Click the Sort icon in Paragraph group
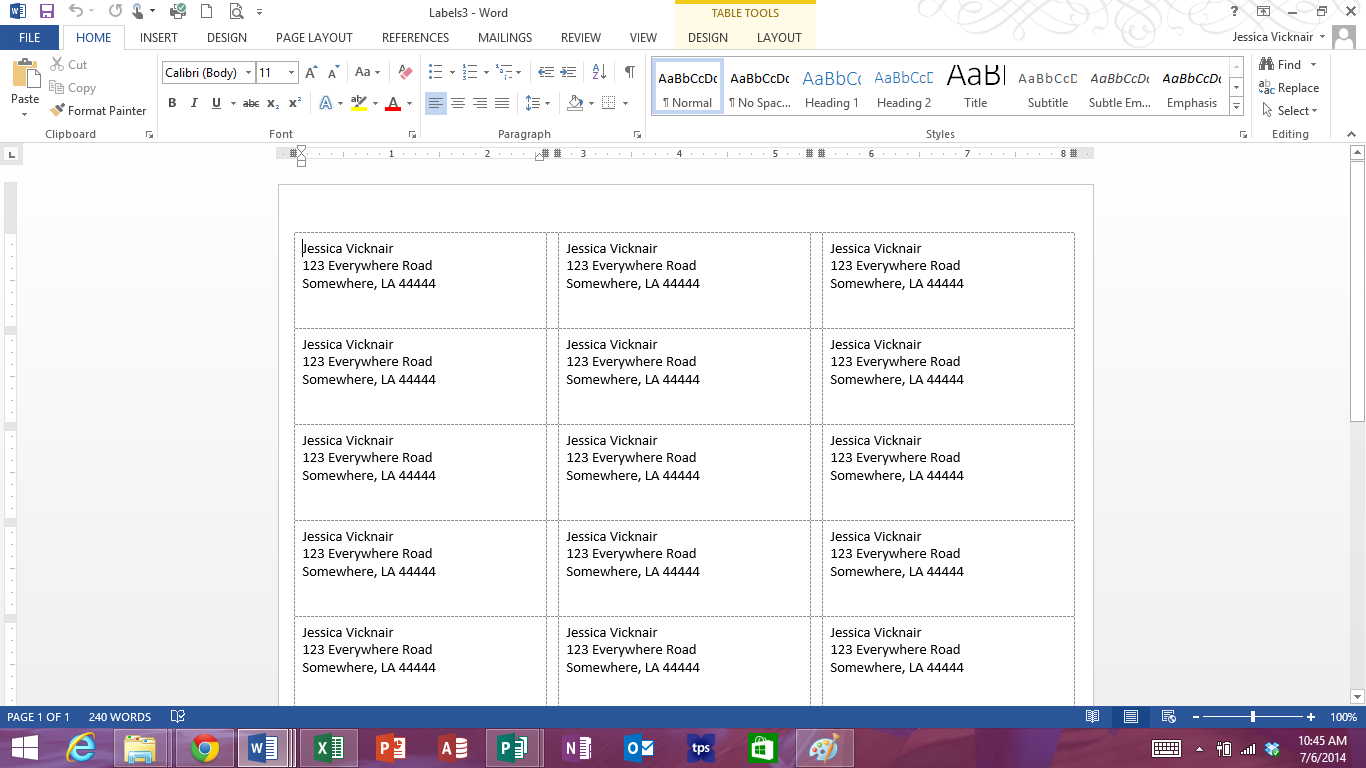The width and height of the screenshot is (1366, 768). tap(598, 72)
